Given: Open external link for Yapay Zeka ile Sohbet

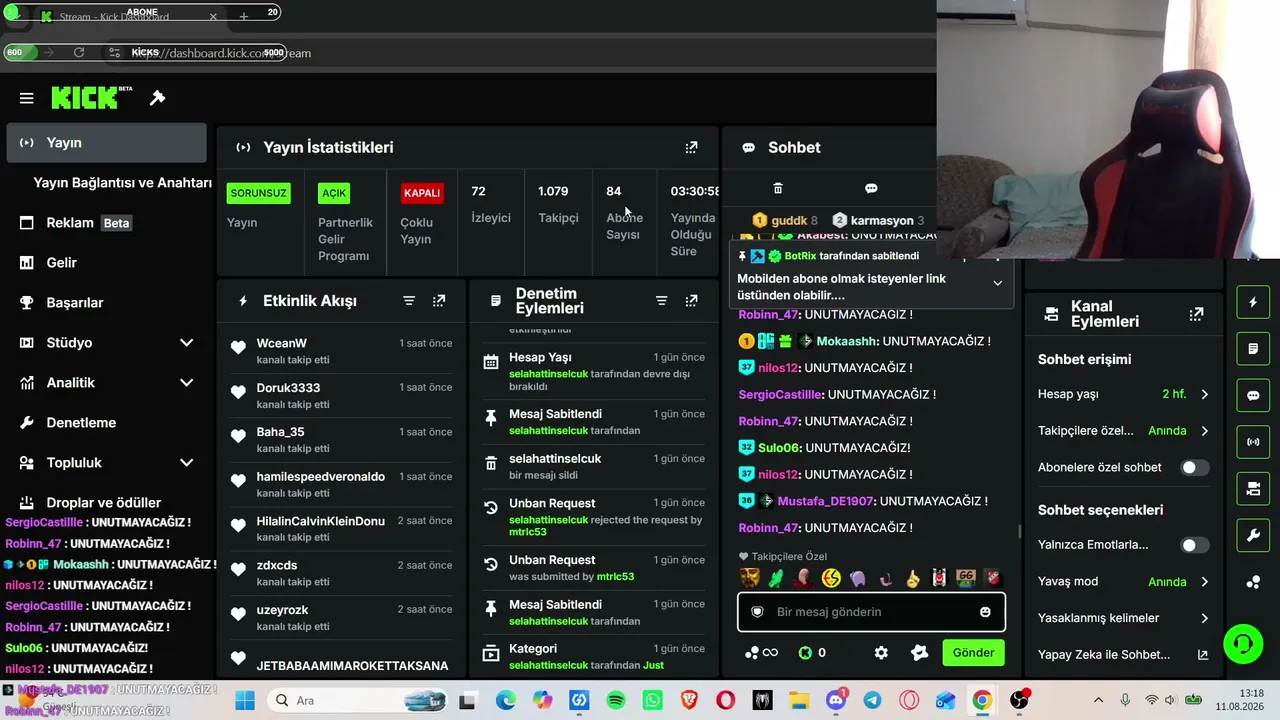Looking at the screenshot, I should [1203, 655].
